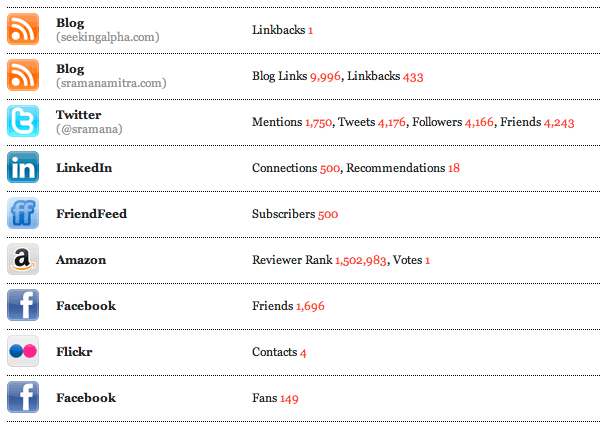Select the LinkedIn icon

click(x=23, y=167)
